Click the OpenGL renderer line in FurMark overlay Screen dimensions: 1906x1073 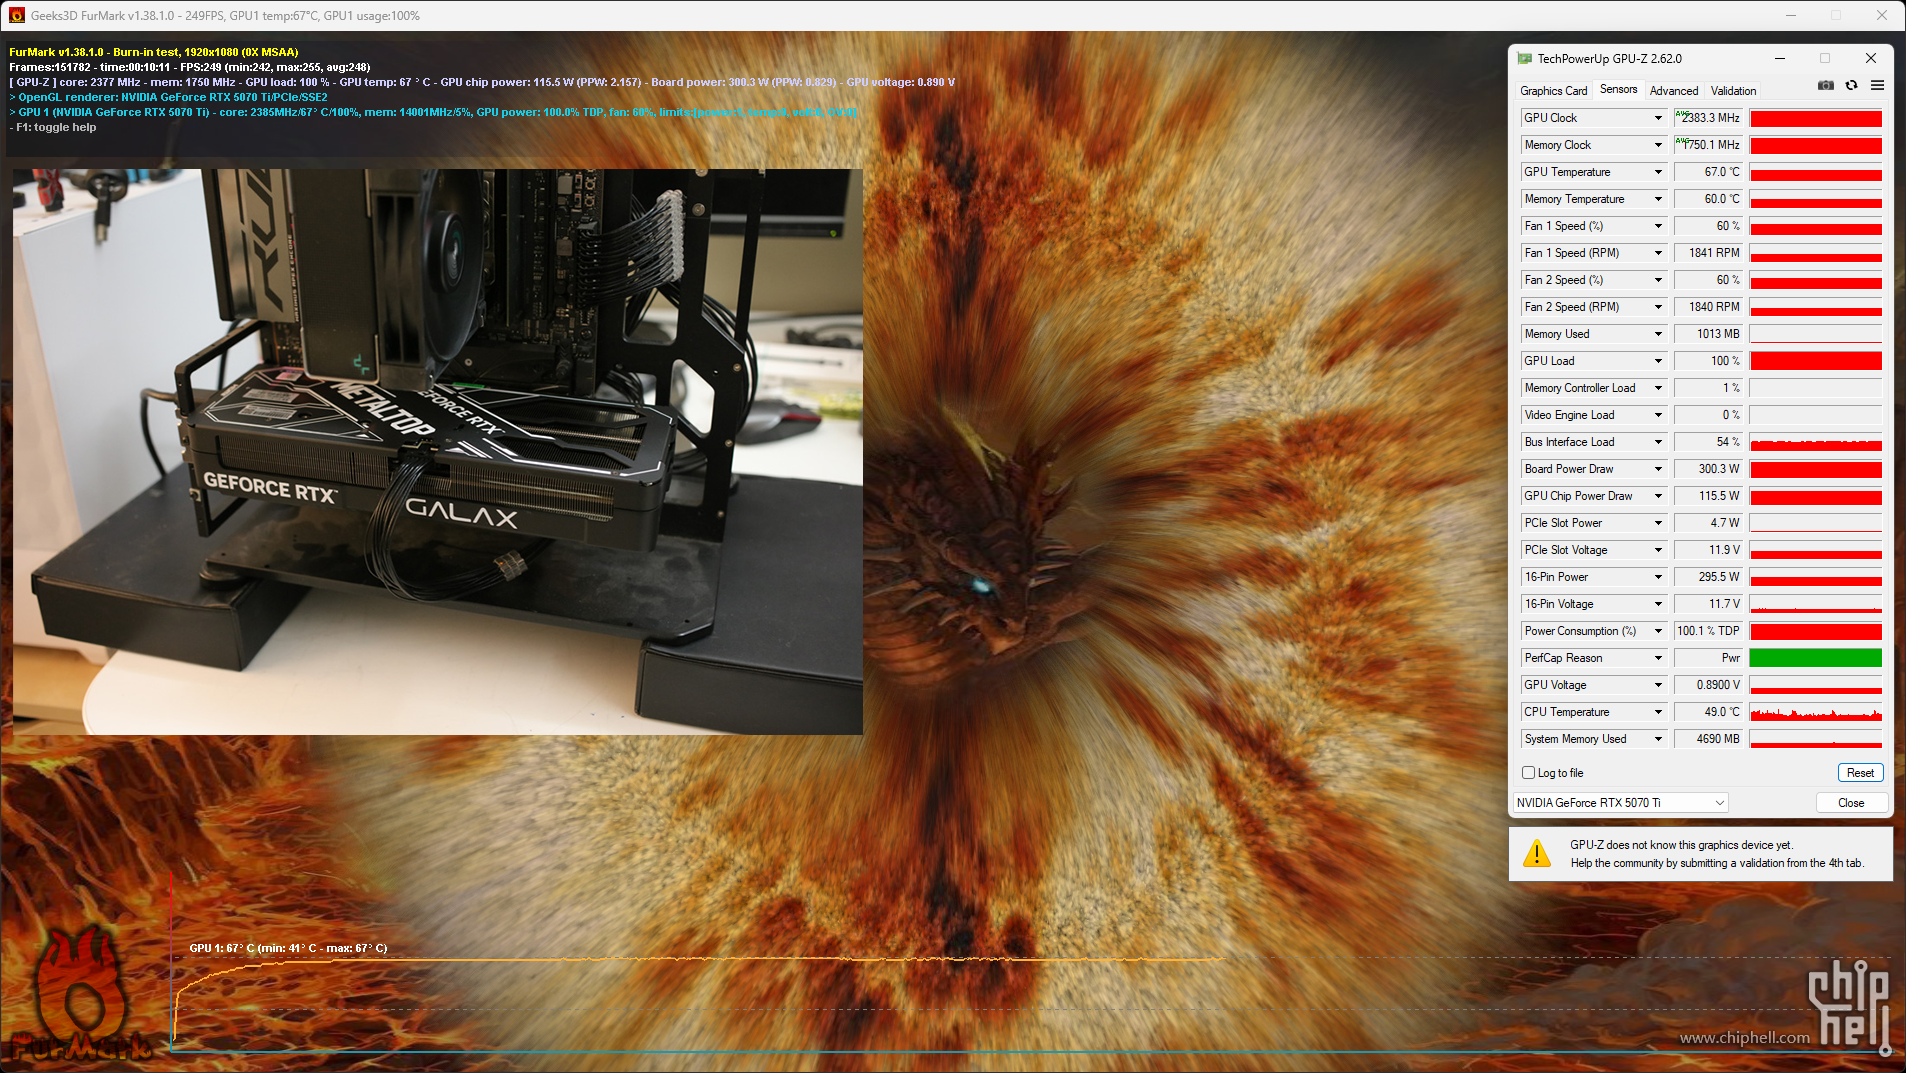(168, 97)
